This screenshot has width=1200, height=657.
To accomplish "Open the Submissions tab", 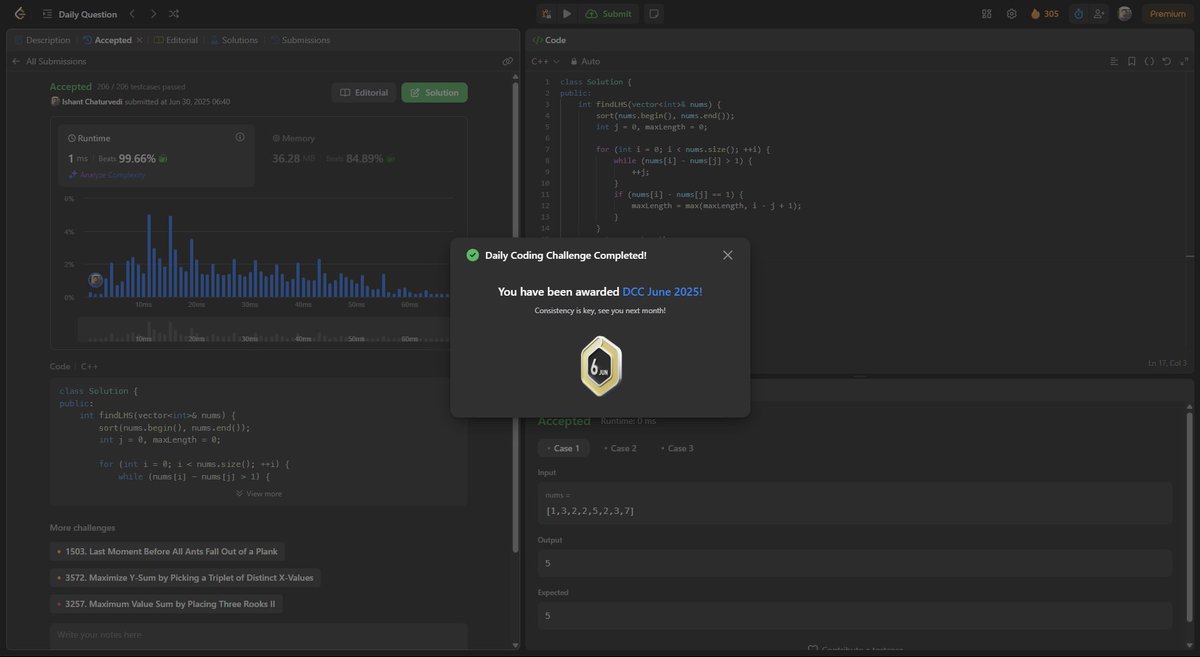I will coord(299,40).
